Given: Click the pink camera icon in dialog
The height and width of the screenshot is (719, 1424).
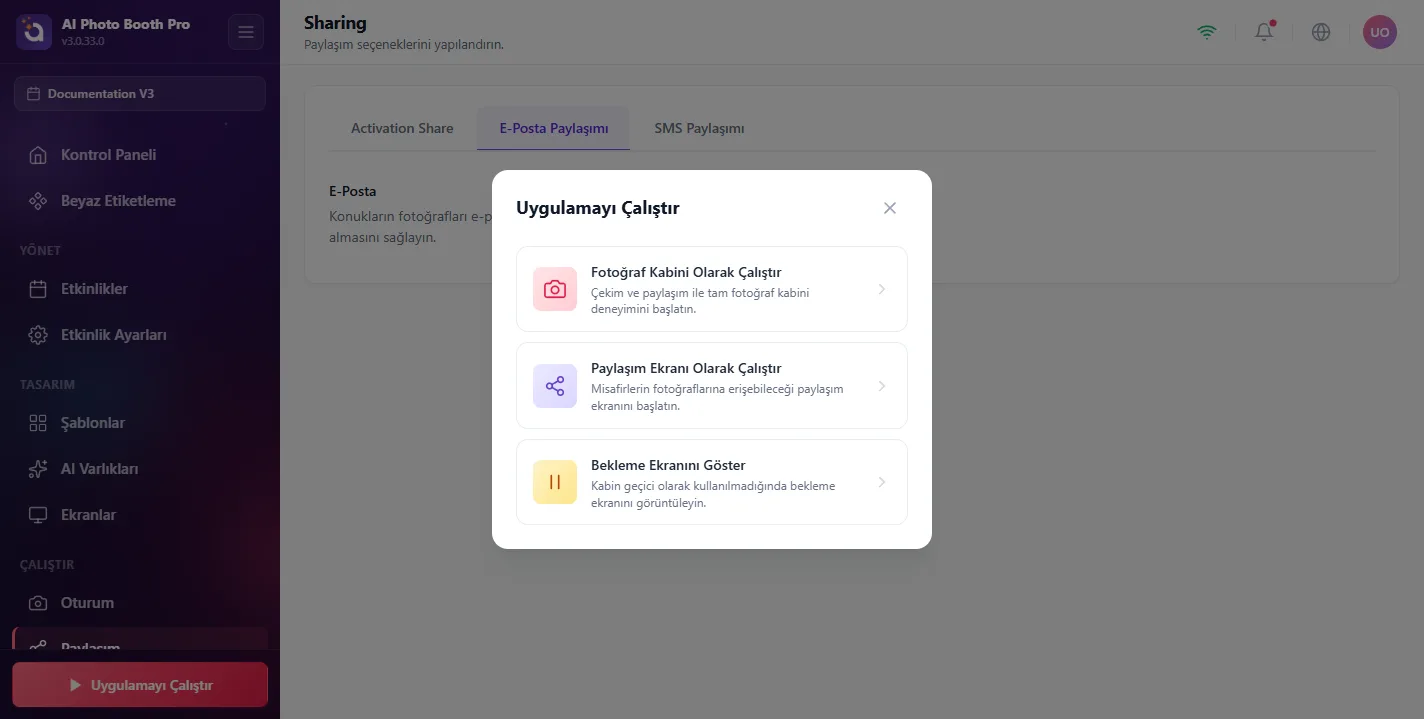Looking at the screenshot, I should pos(555,289).
